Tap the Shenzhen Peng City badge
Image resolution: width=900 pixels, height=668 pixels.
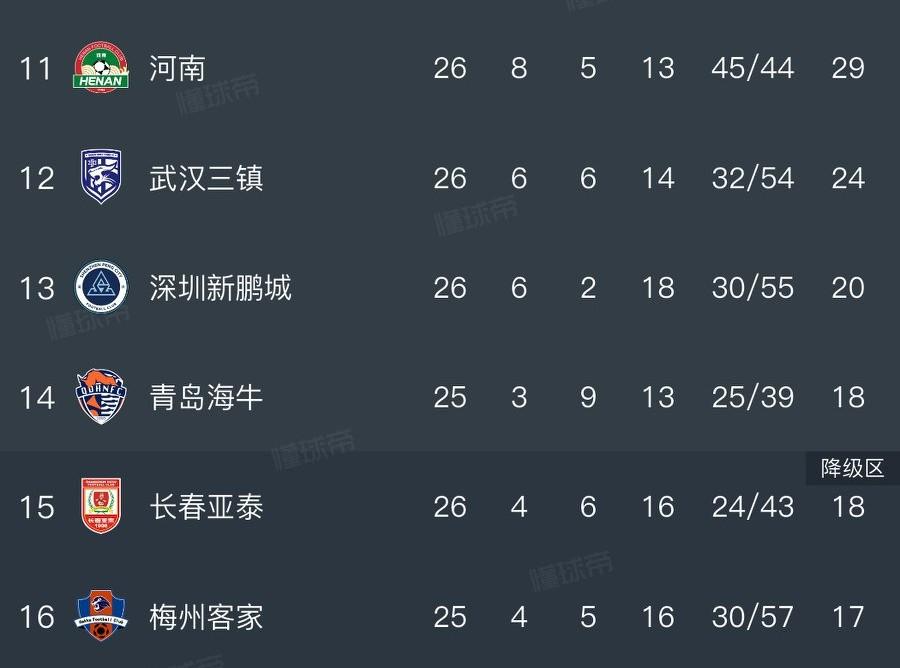coord(101,286)
